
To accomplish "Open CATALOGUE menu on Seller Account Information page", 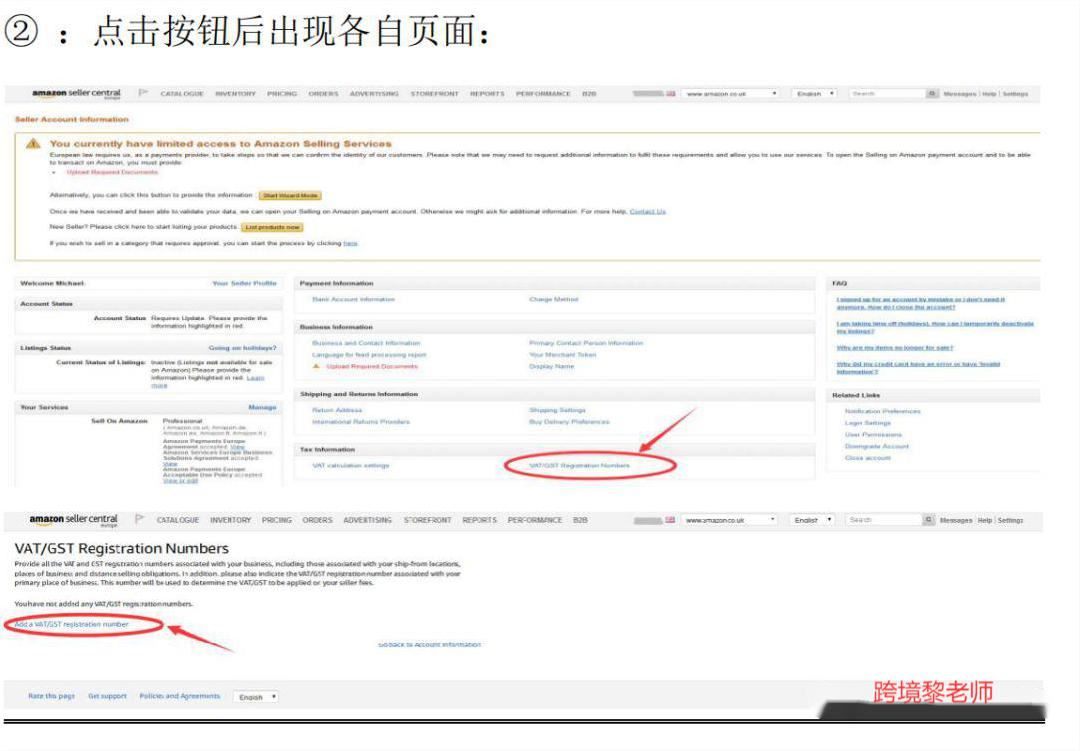I will coord(182,94).
